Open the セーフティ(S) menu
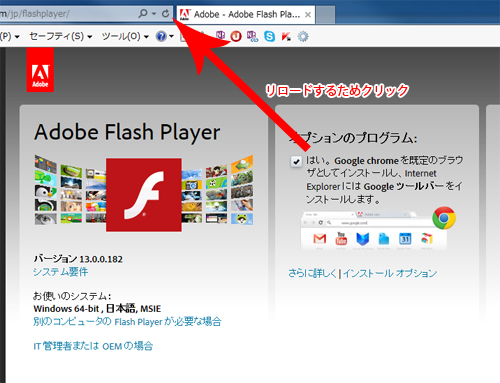Viewport: 500px width, 383px height. [x=61, y=36]
